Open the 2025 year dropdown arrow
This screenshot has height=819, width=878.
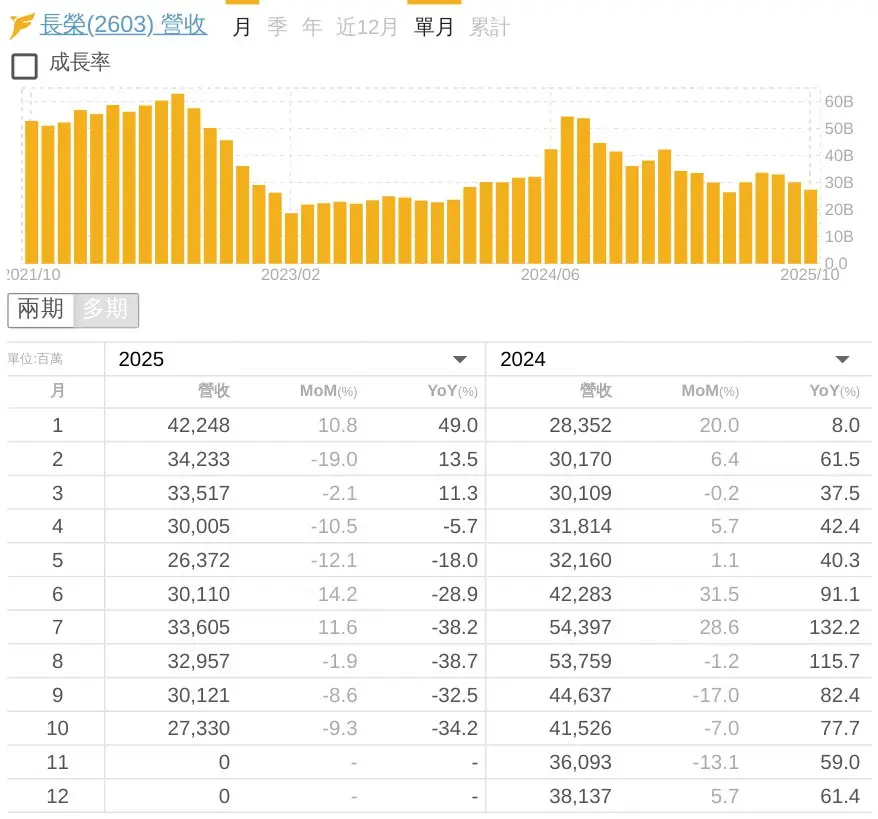460,360
